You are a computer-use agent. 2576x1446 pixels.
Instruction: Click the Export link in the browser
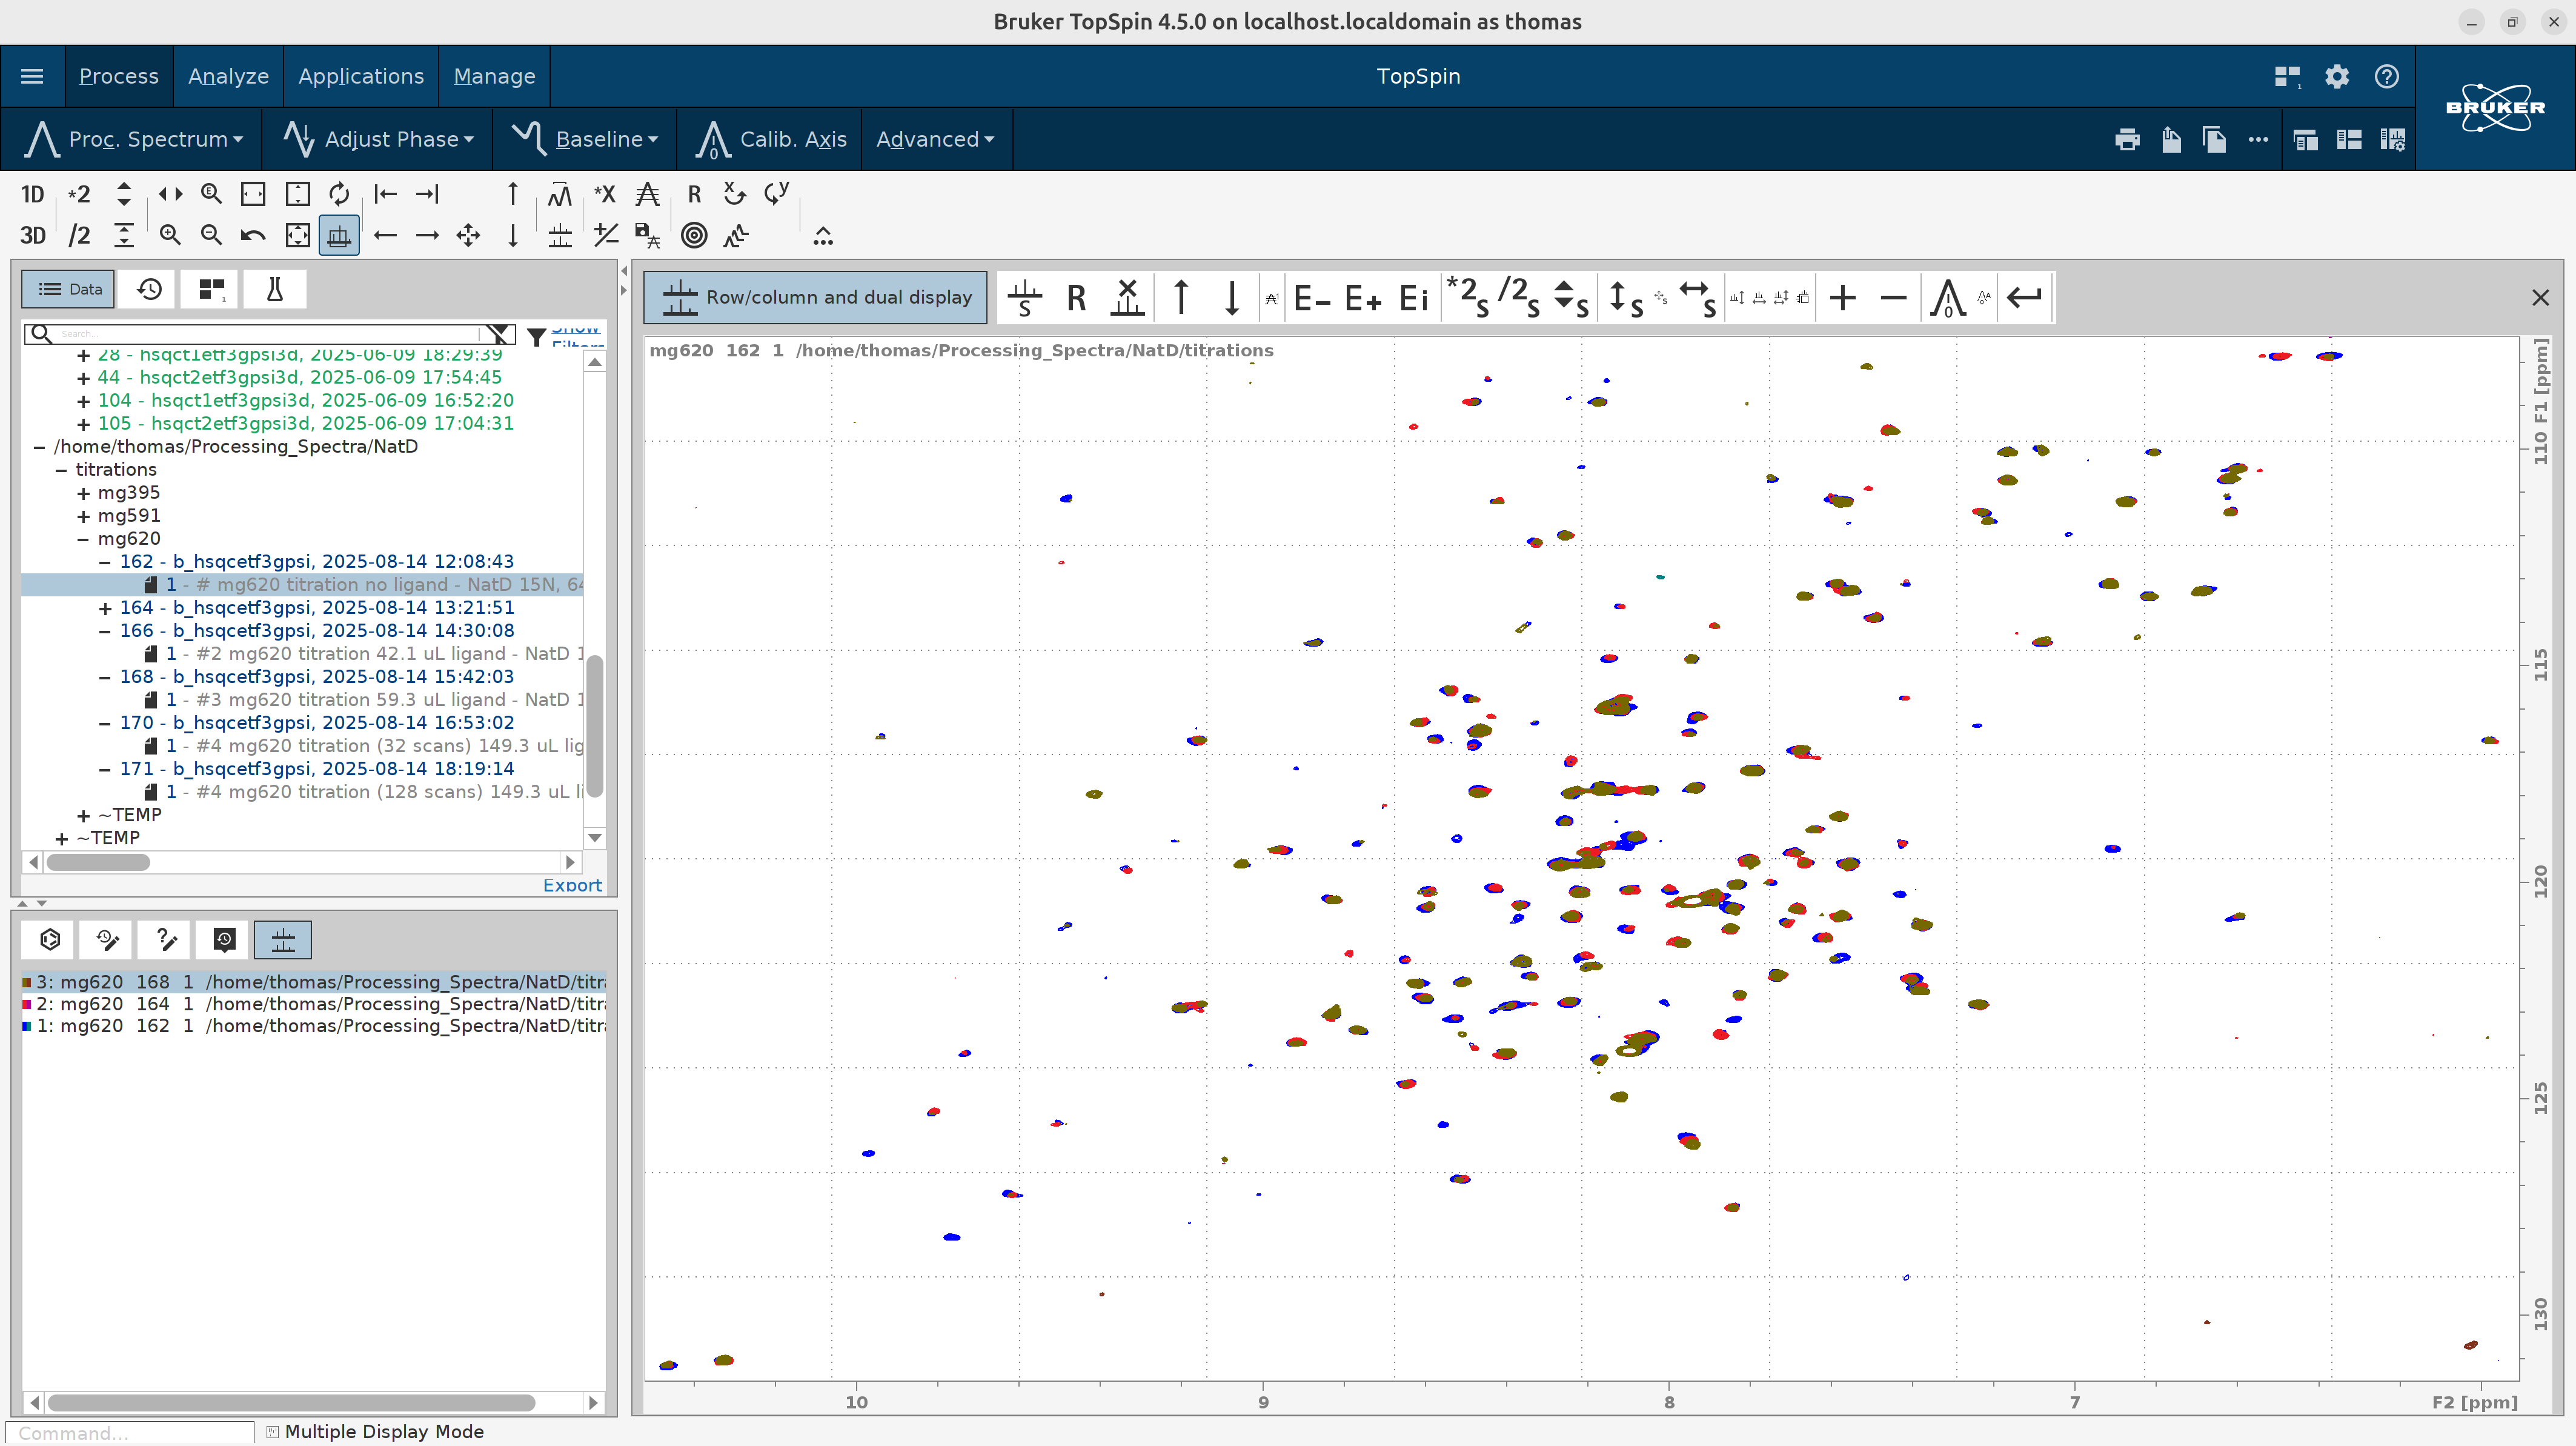572,885
